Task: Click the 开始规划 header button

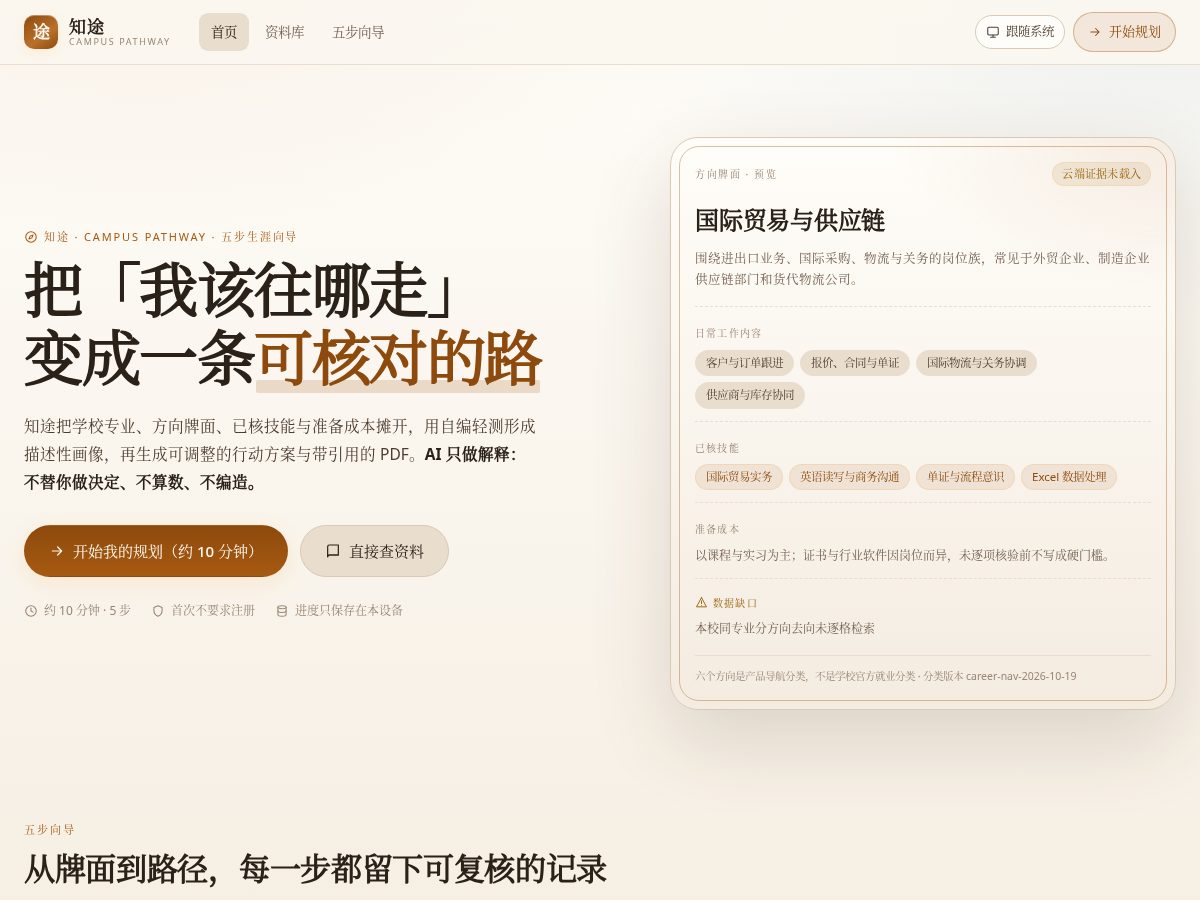Action: click(1124, 32)
